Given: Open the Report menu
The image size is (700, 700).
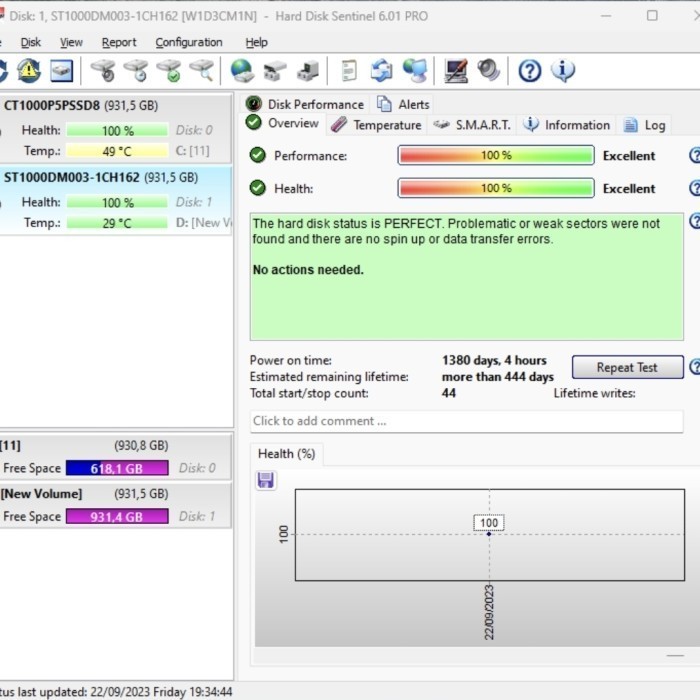Looking at the screenshot, I should pyautogui.click(x=119, y=42).
